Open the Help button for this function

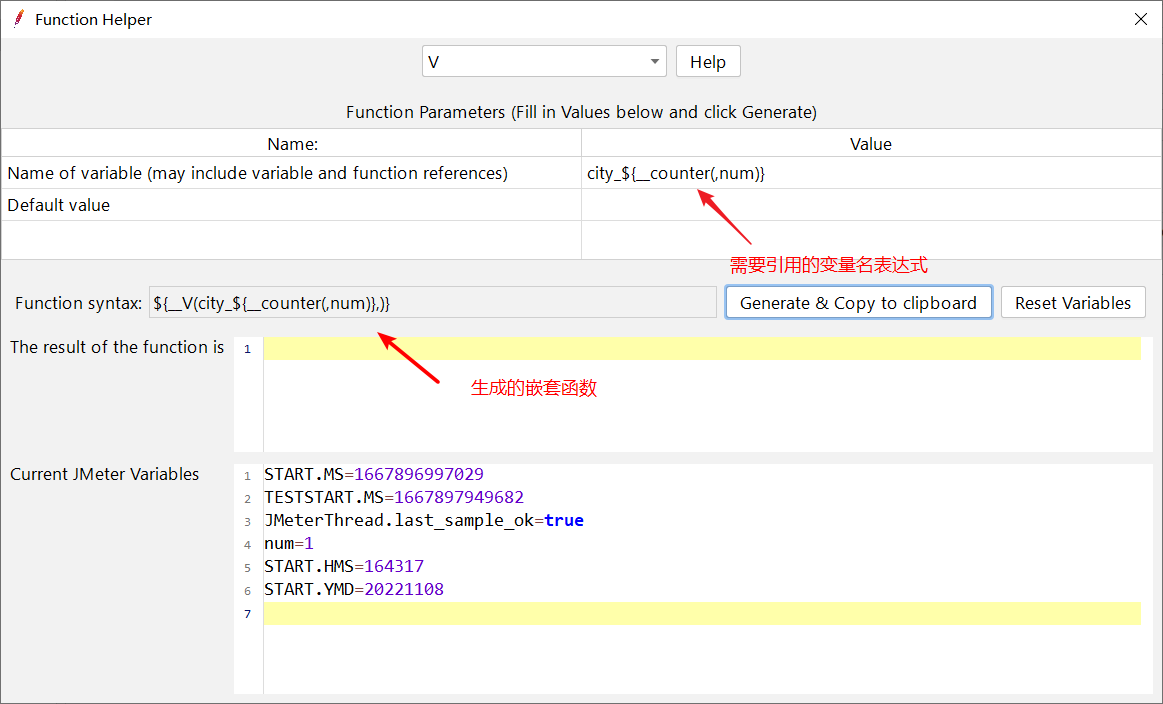(707, 62)
